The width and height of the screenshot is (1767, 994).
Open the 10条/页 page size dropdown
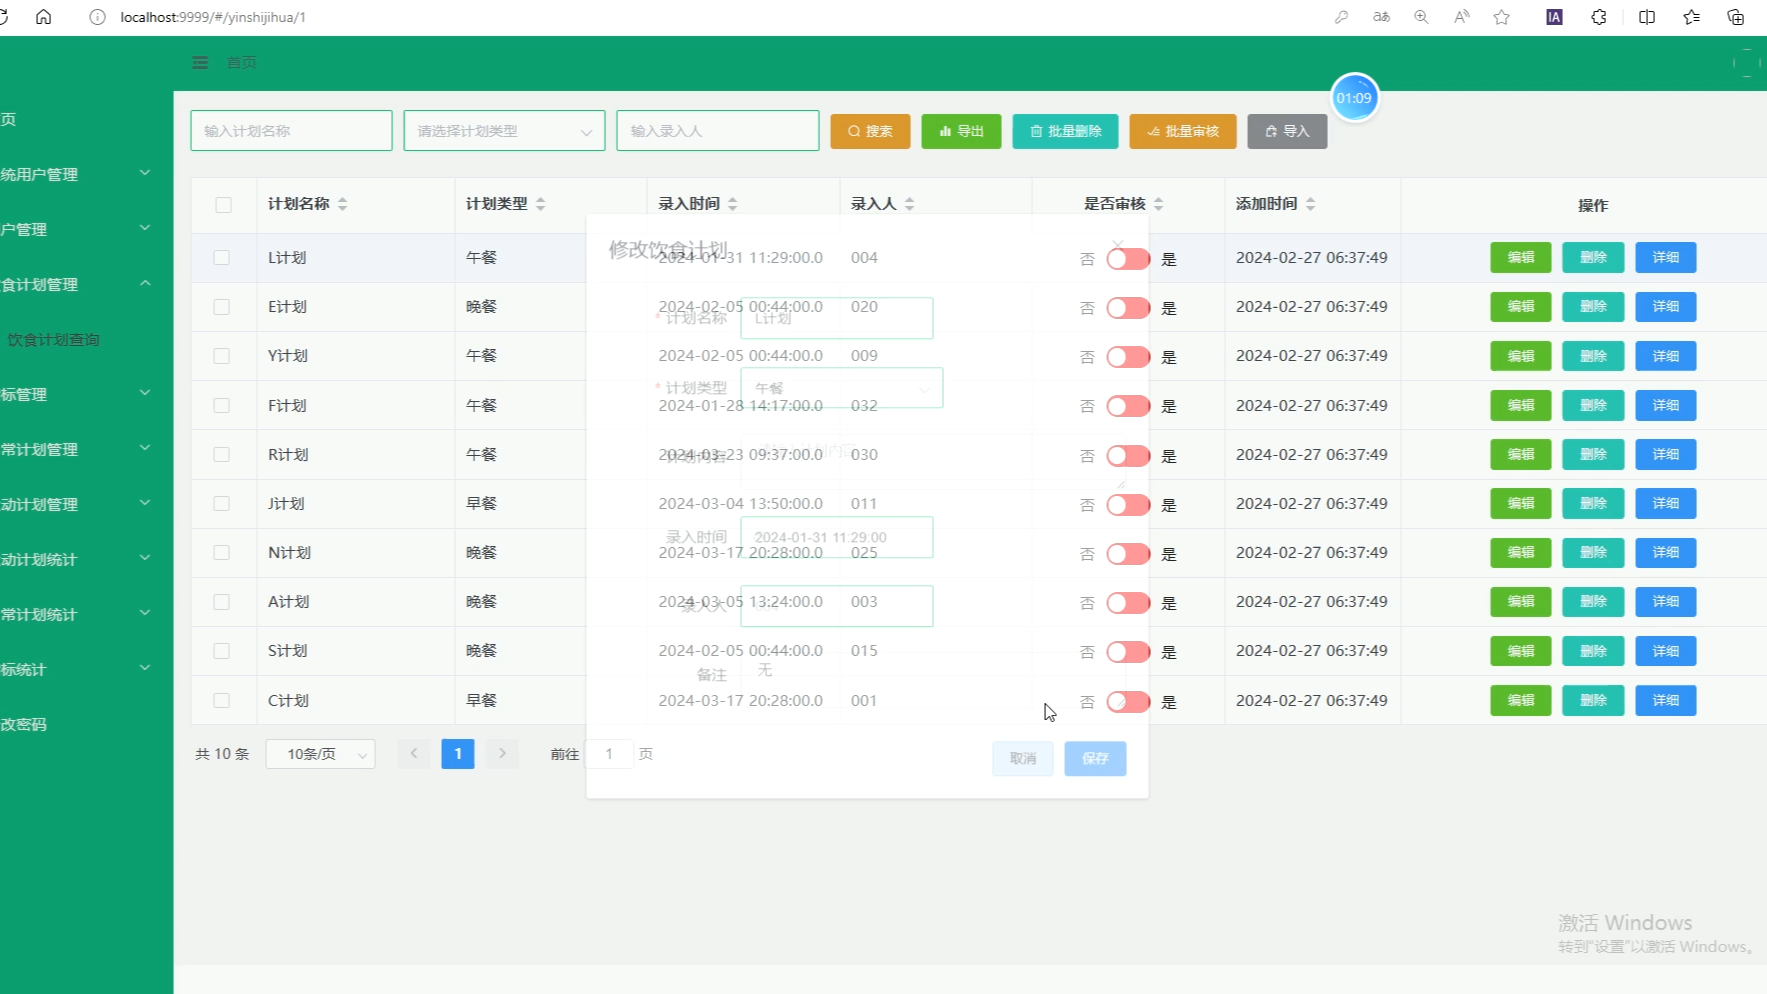tap(320, 754)
